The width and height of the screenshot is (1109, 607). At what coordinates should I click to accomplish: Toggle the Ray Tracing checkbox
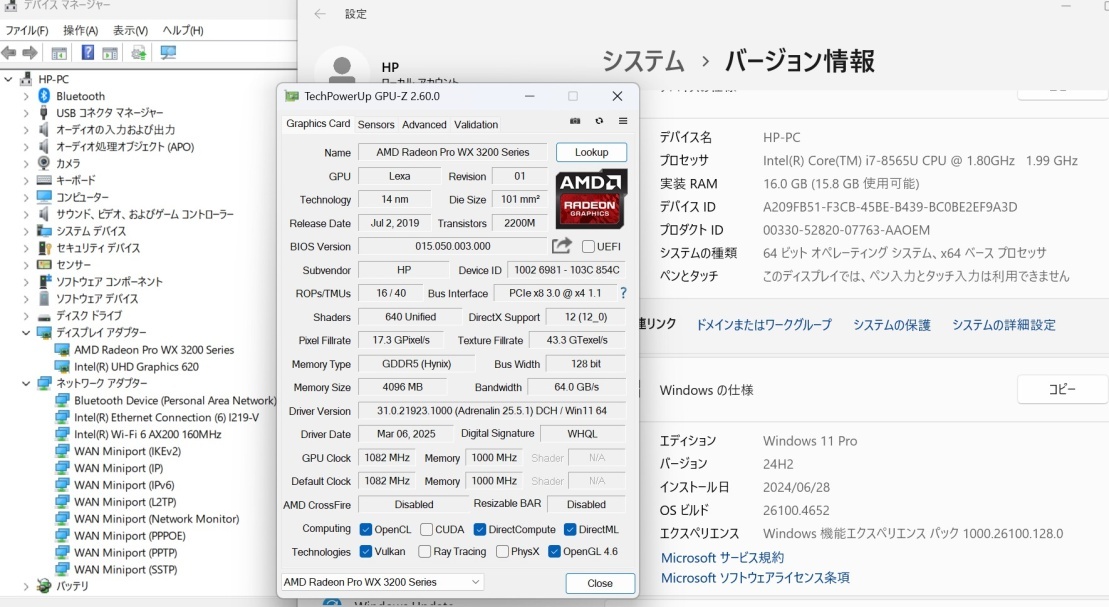coord(425,552)
